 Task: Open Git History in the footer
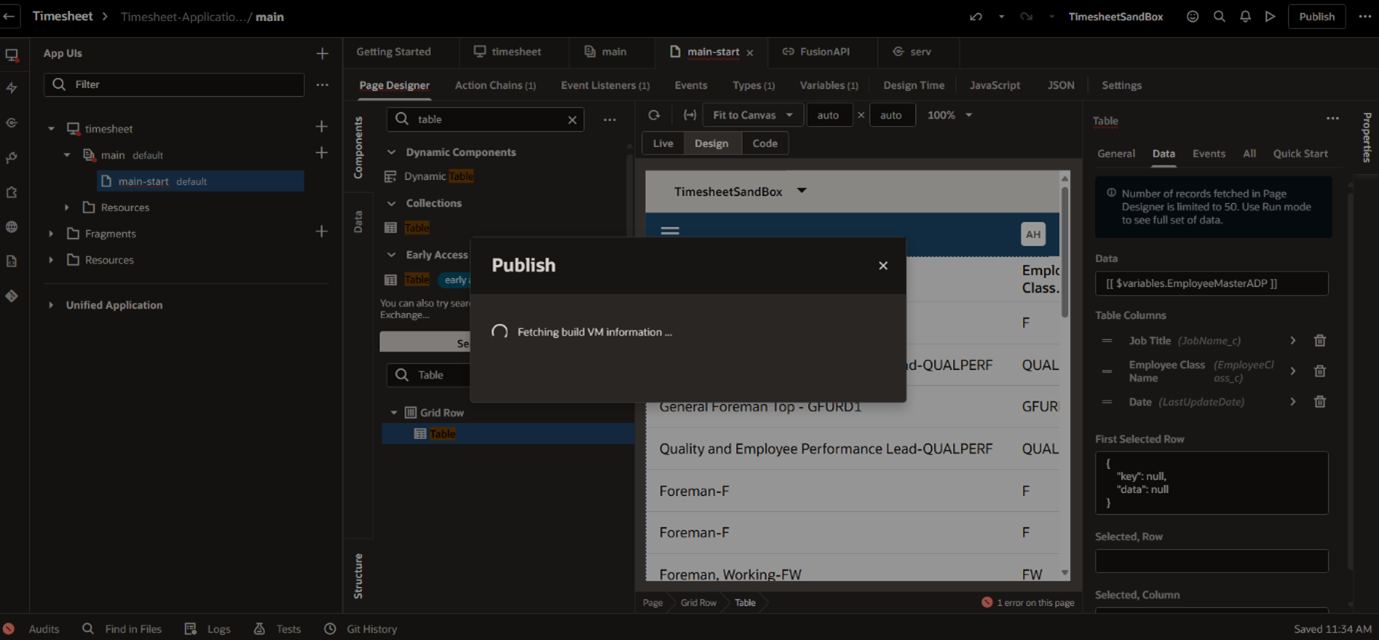pos(360,629)
